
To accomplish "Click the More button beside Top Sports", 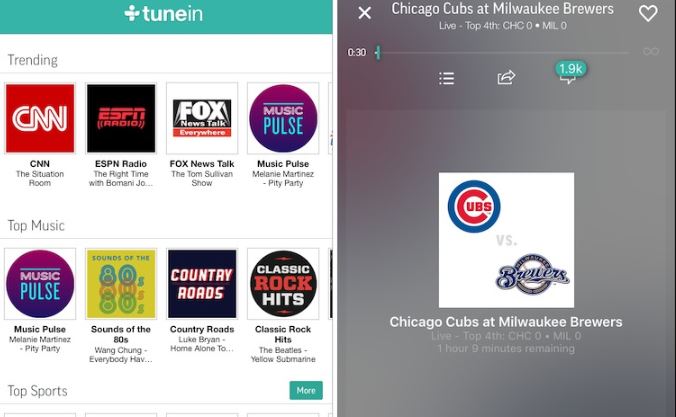I will coord(306,390).
